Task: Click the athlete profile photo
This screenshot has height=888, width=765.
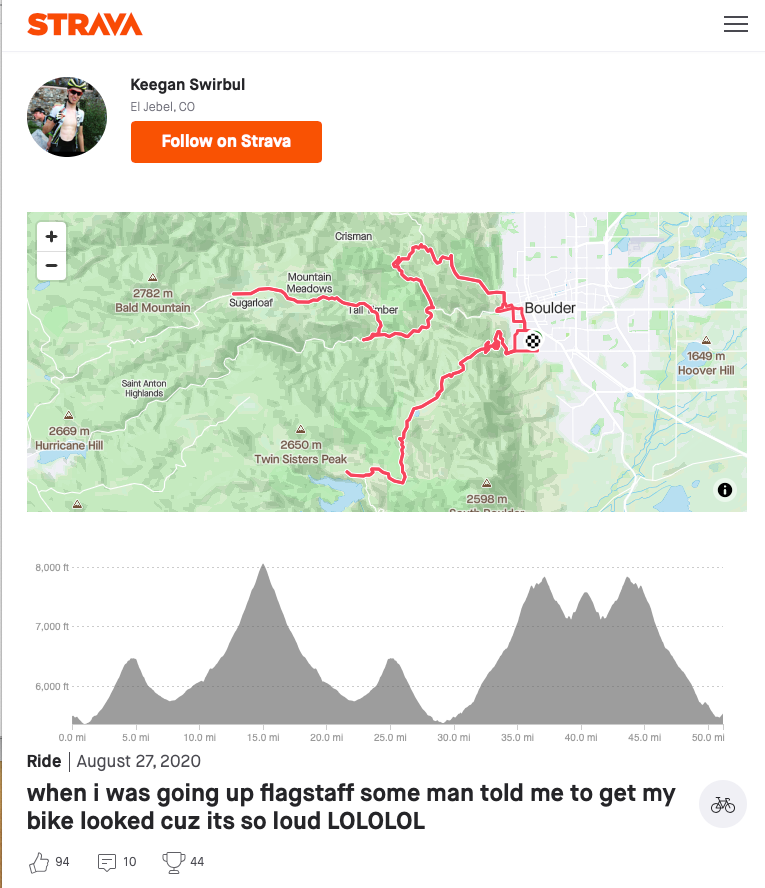Action: pyautogui.click(x=67, y=116)
